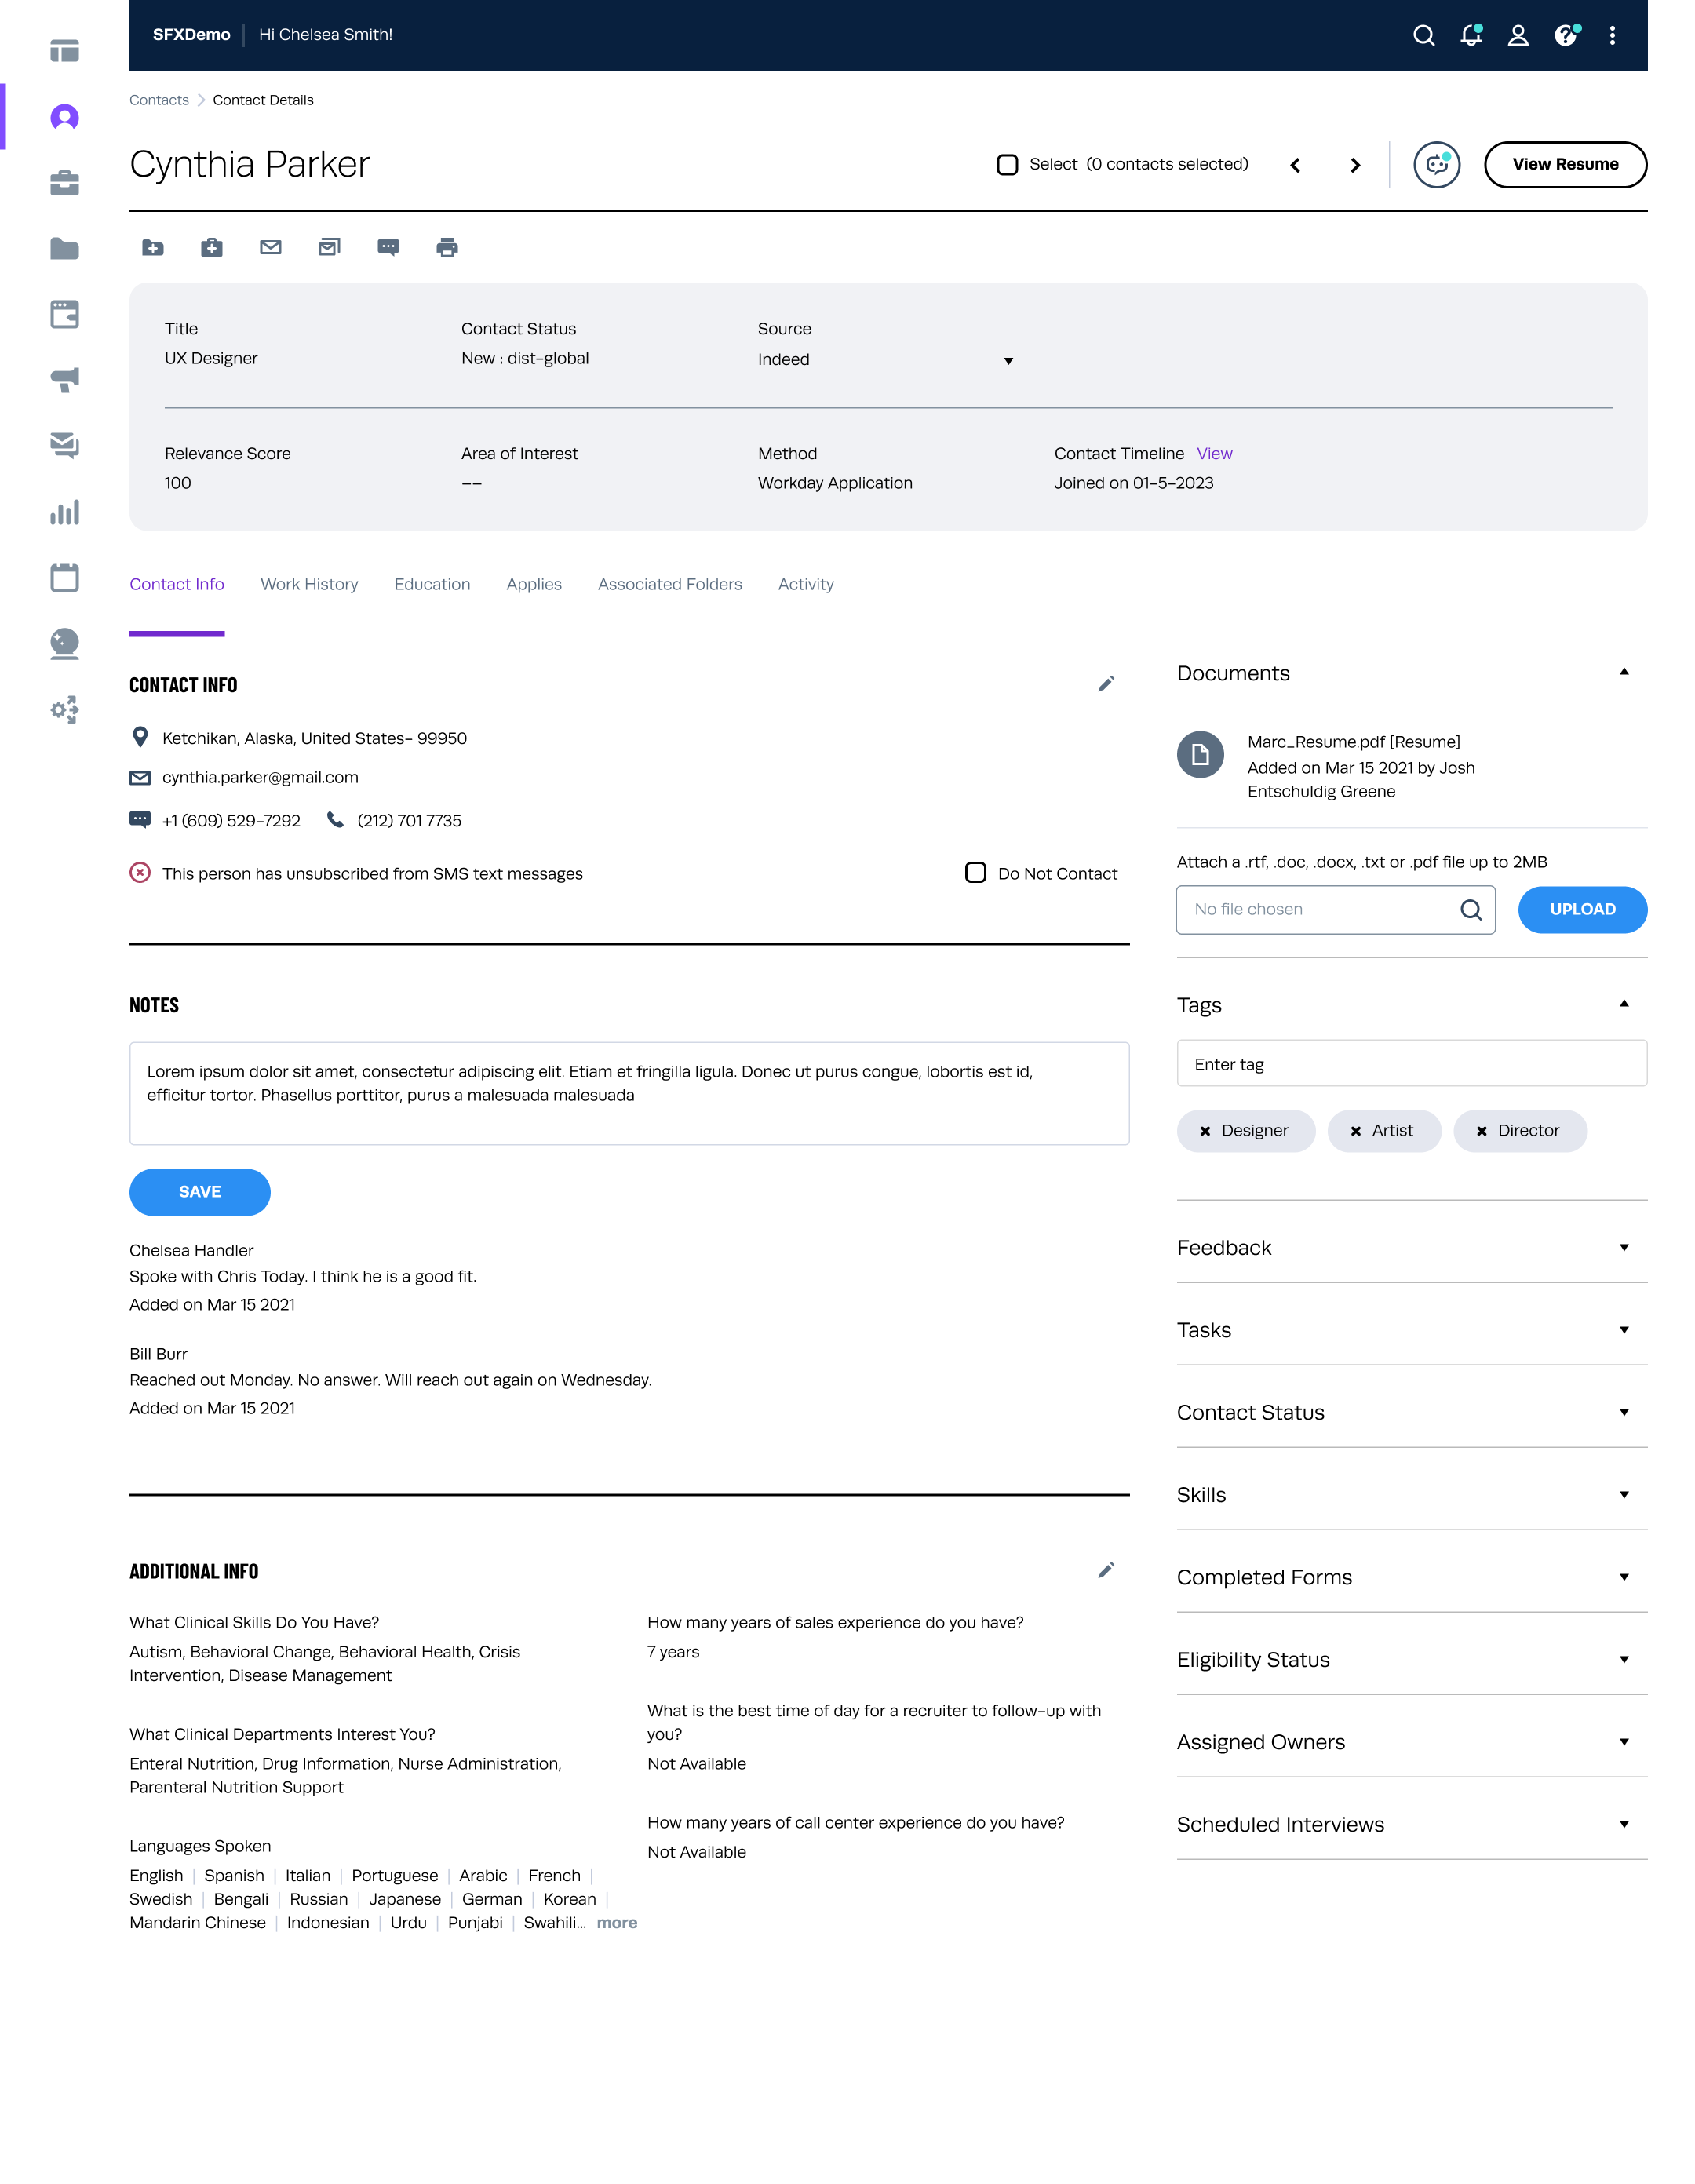Screen dimensions: 1695x2184
Task: Click the Enter tag input field
Action: point(1410,1064)
